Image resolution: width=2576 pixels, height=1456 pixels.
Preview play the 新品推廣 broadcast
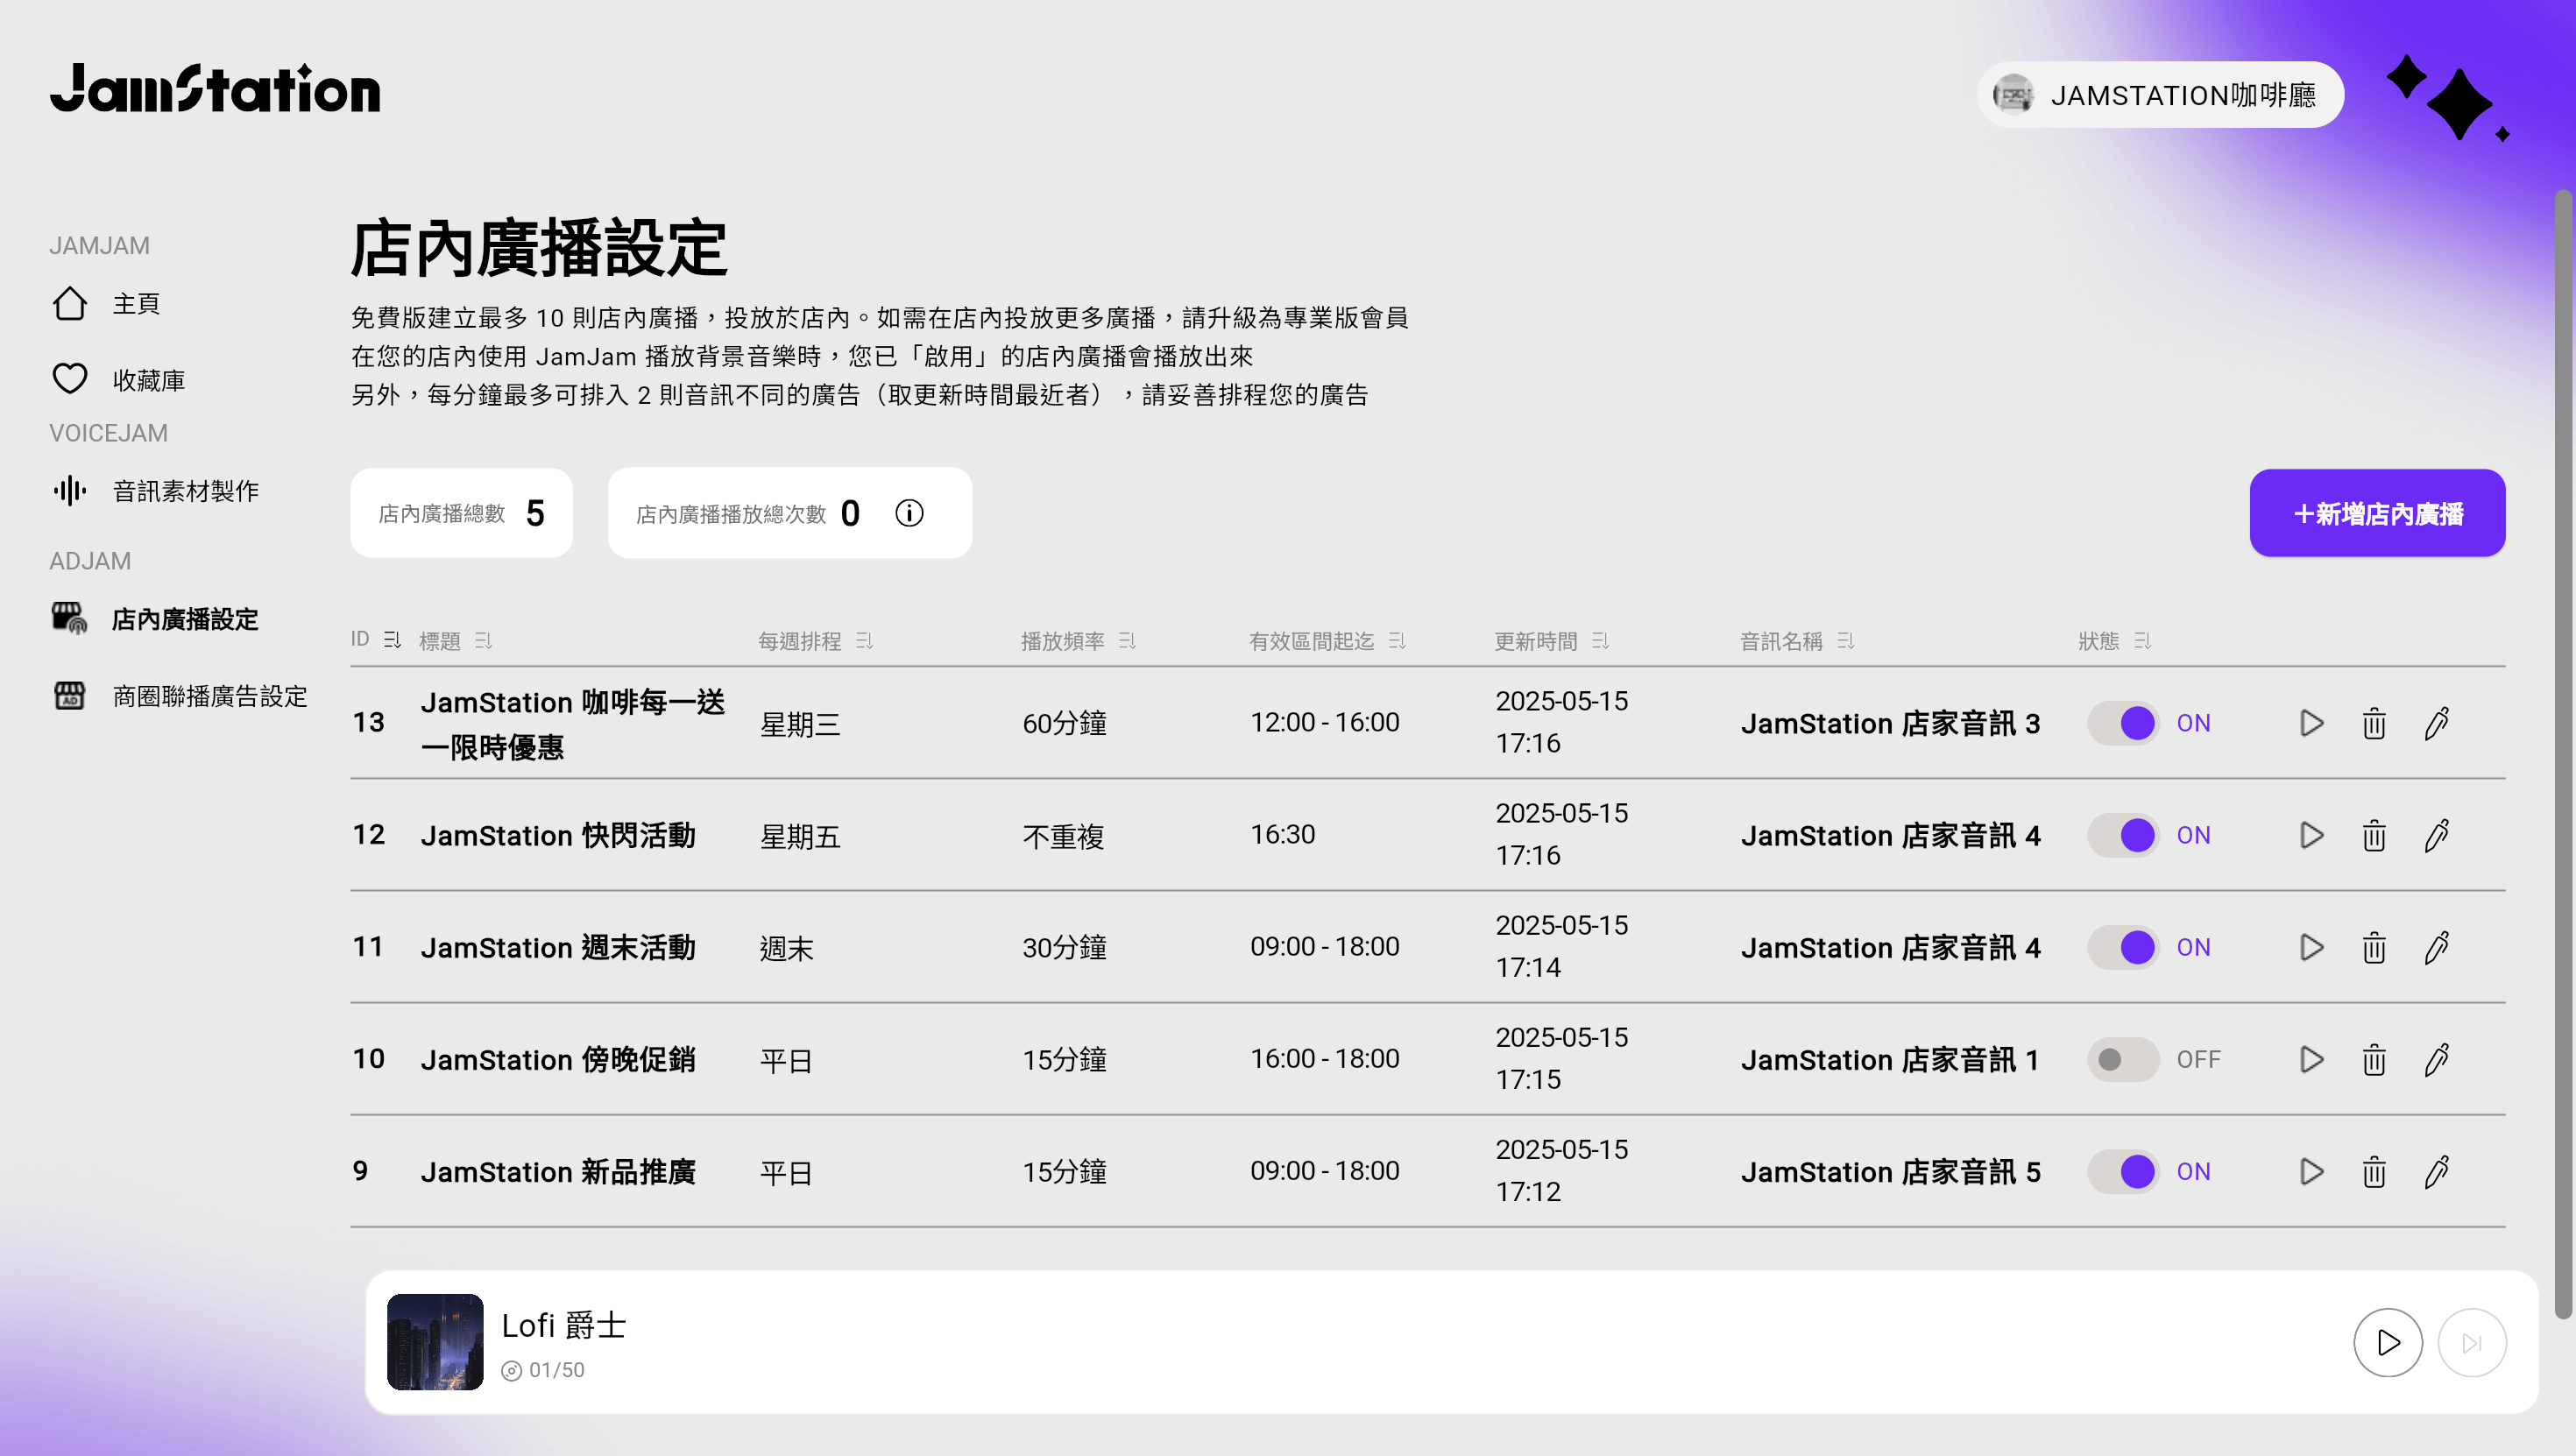point(2311,1171)
